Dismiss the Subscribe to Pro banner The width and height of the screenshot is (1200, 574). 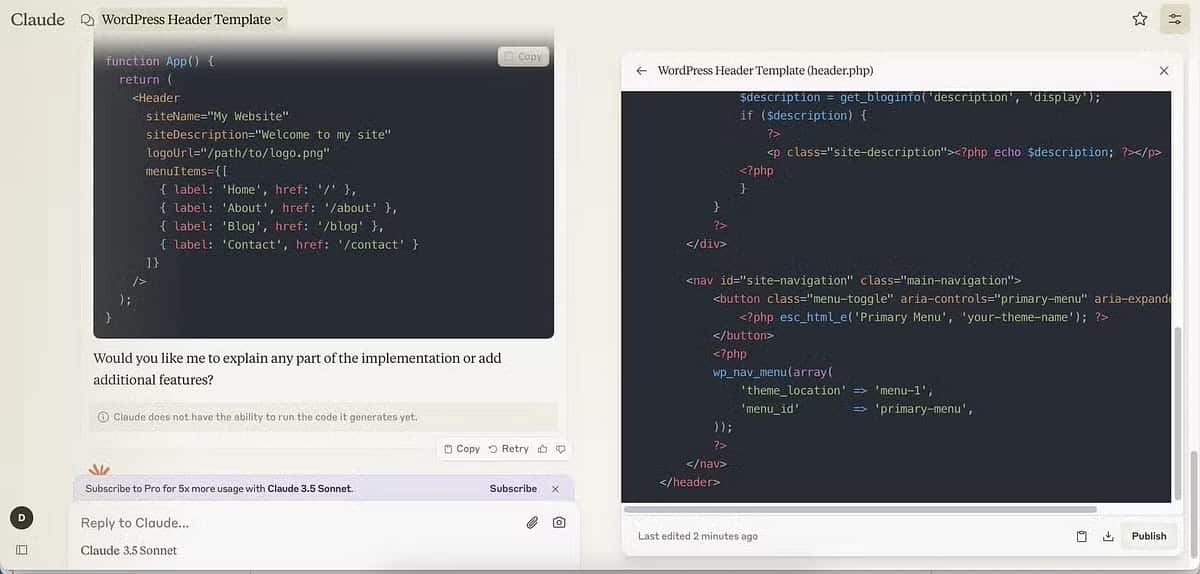(x=556, y=489)
